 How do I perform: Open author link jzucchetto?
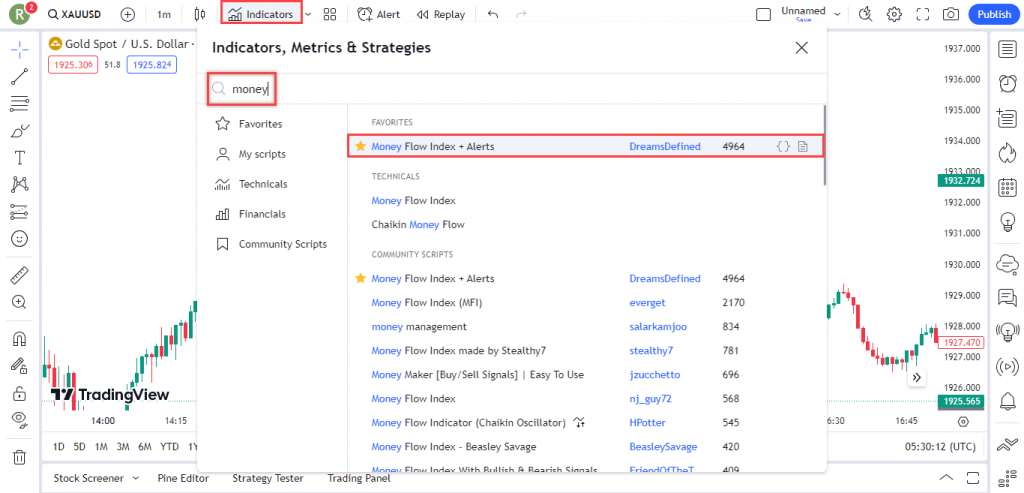coord(654,375)
